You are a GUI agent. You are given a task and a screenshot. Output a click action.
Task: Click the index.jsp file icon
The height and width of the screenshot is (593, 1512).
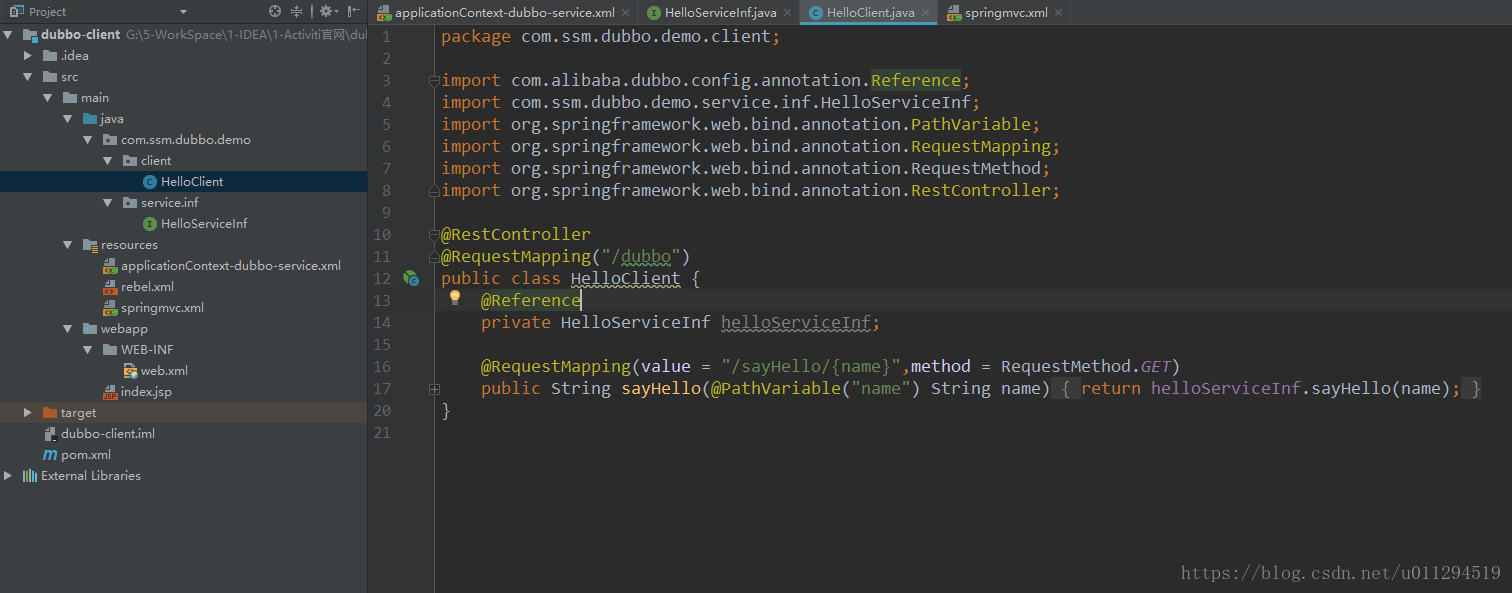[x=110, y=391]
